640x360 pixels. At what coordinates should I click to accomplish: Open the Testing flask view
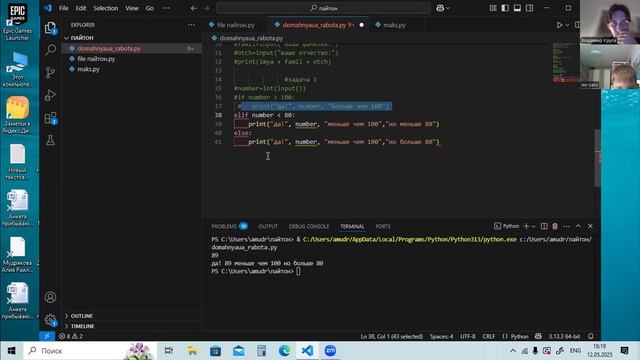[x=50, y=140]
